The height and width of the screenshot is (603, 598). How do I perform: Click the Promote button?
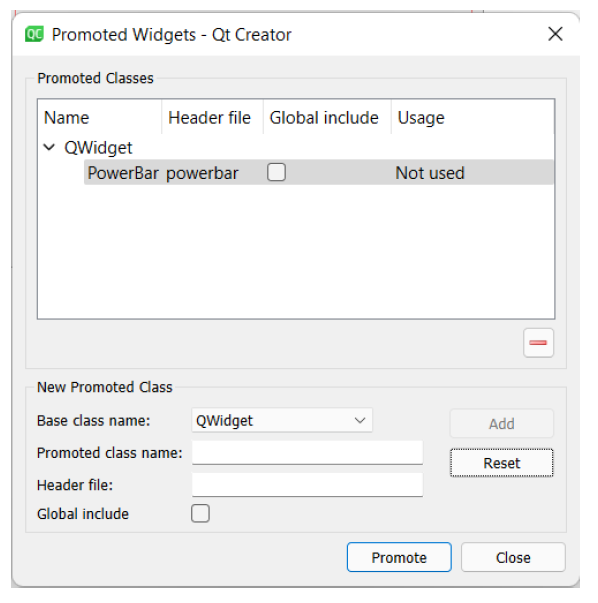(x=399, y=557)
